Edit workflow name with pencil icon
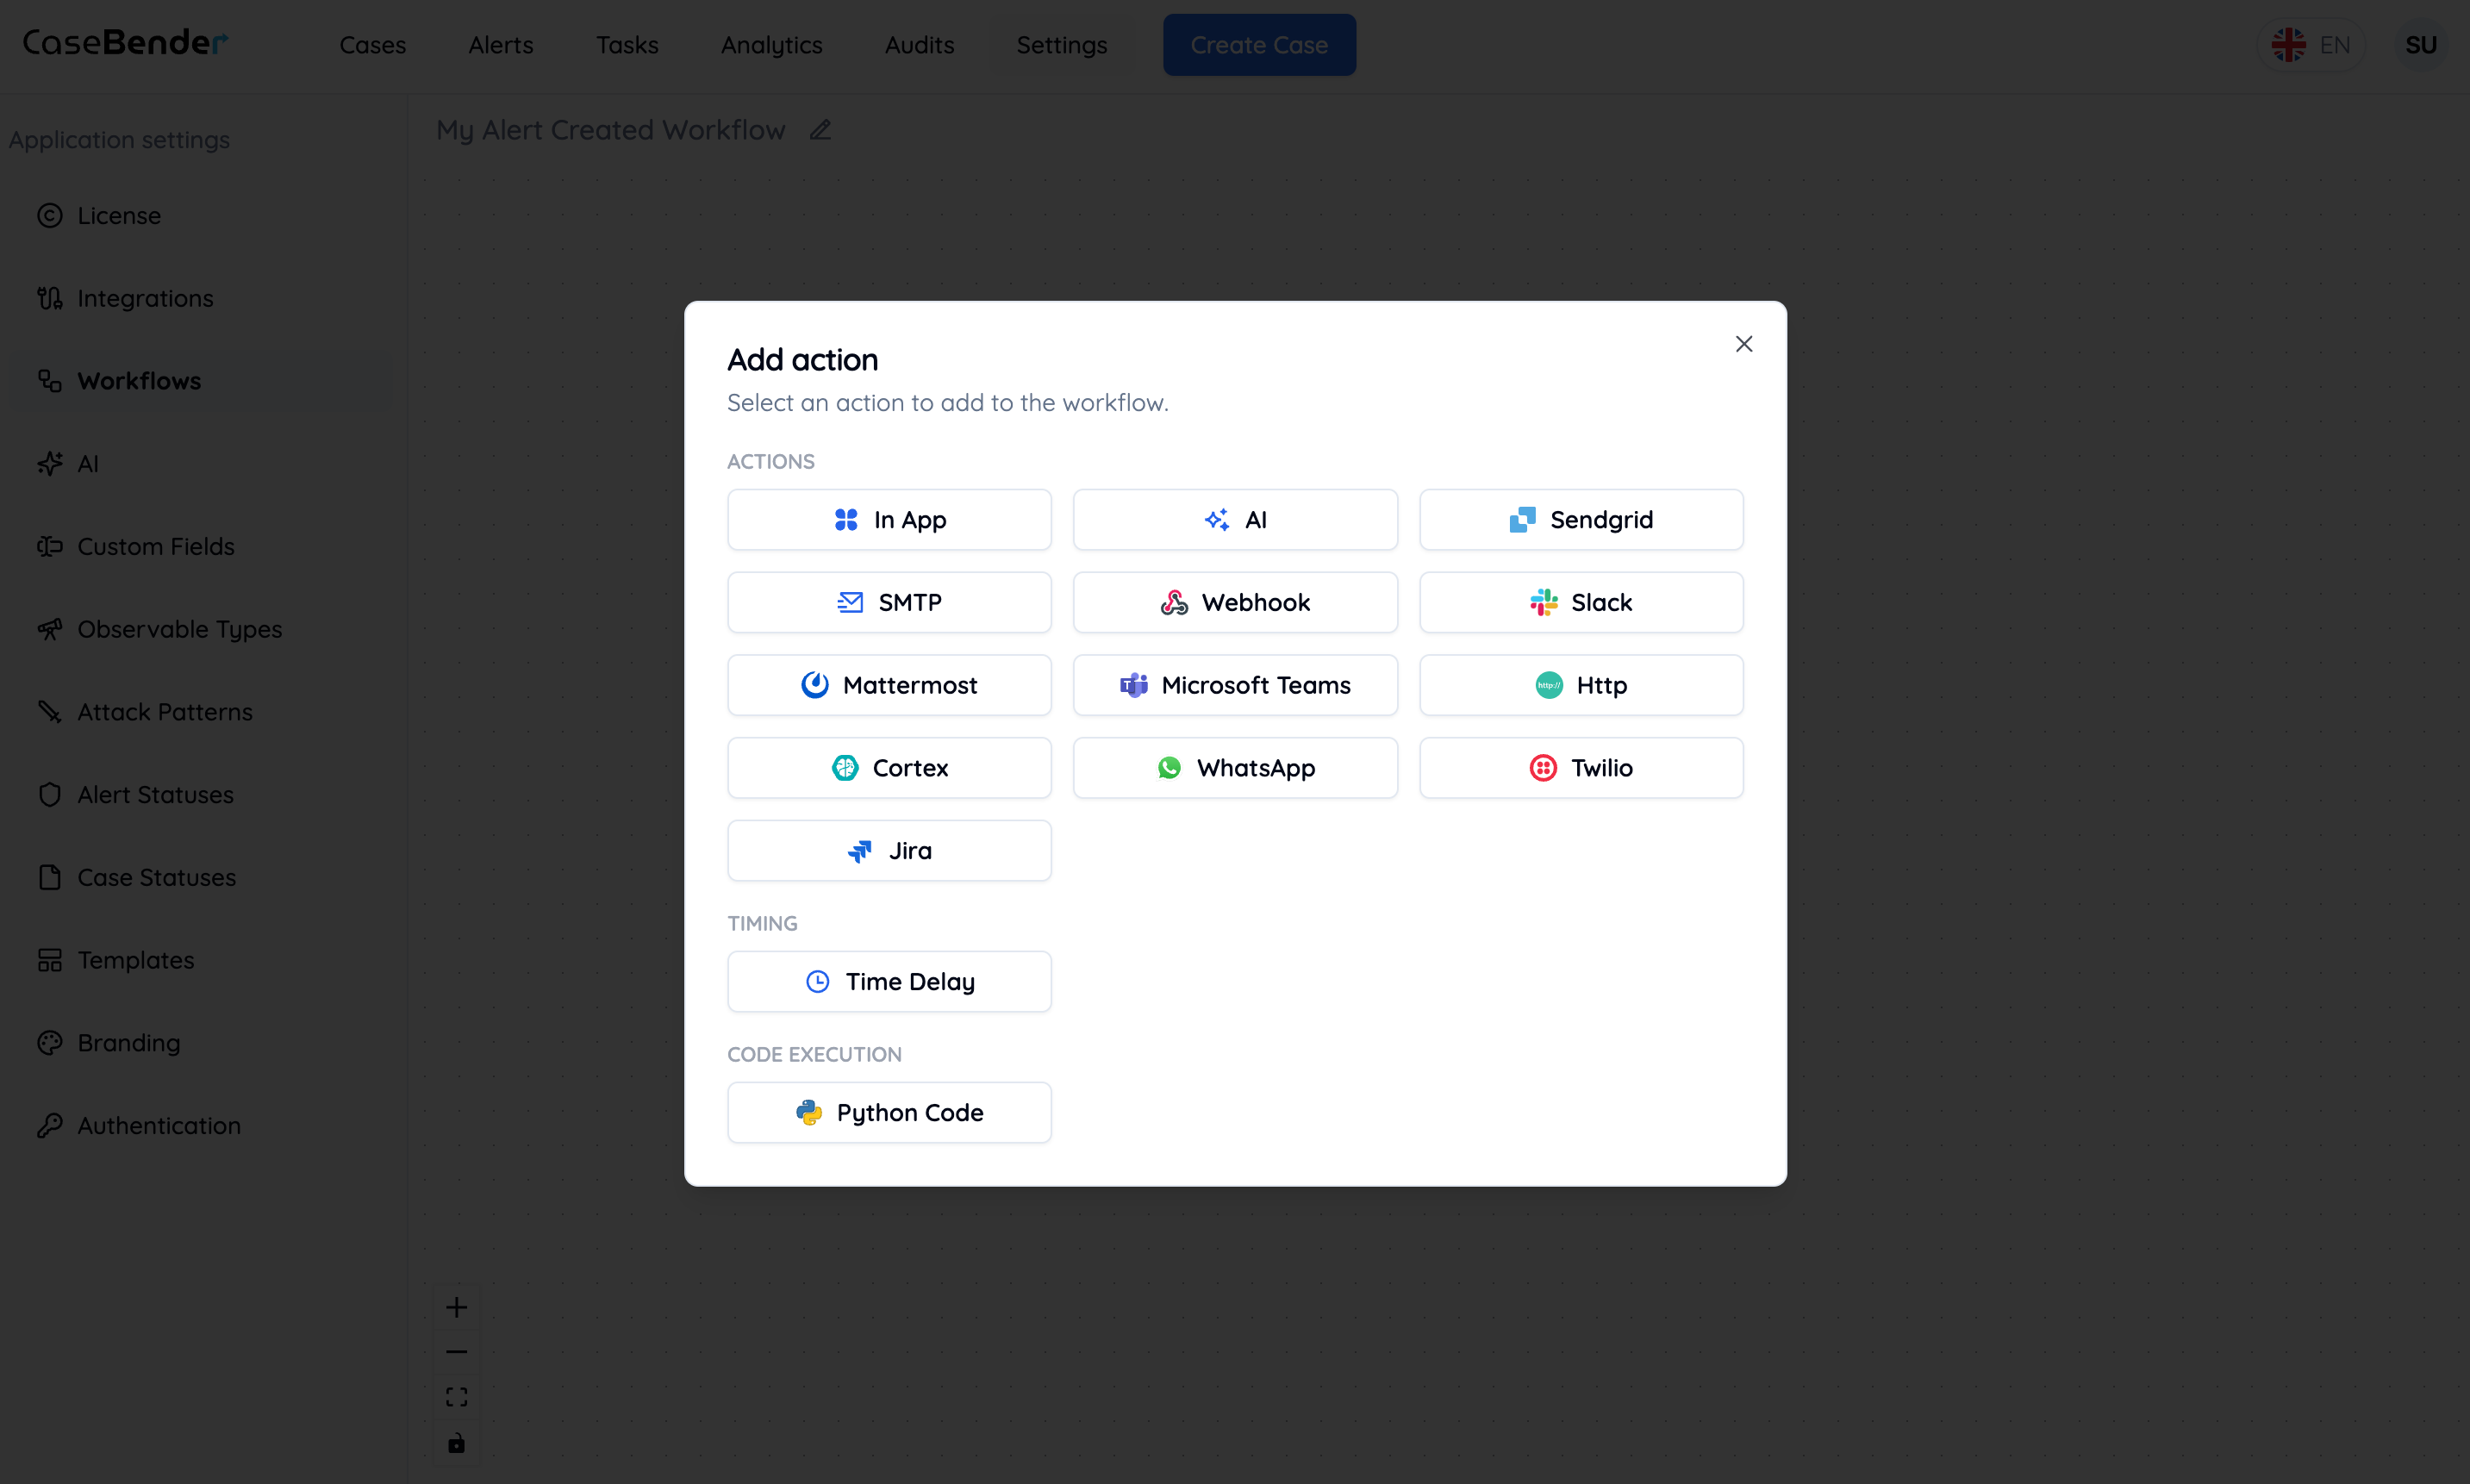The image size is (2470, 1484). pos(820,130)
